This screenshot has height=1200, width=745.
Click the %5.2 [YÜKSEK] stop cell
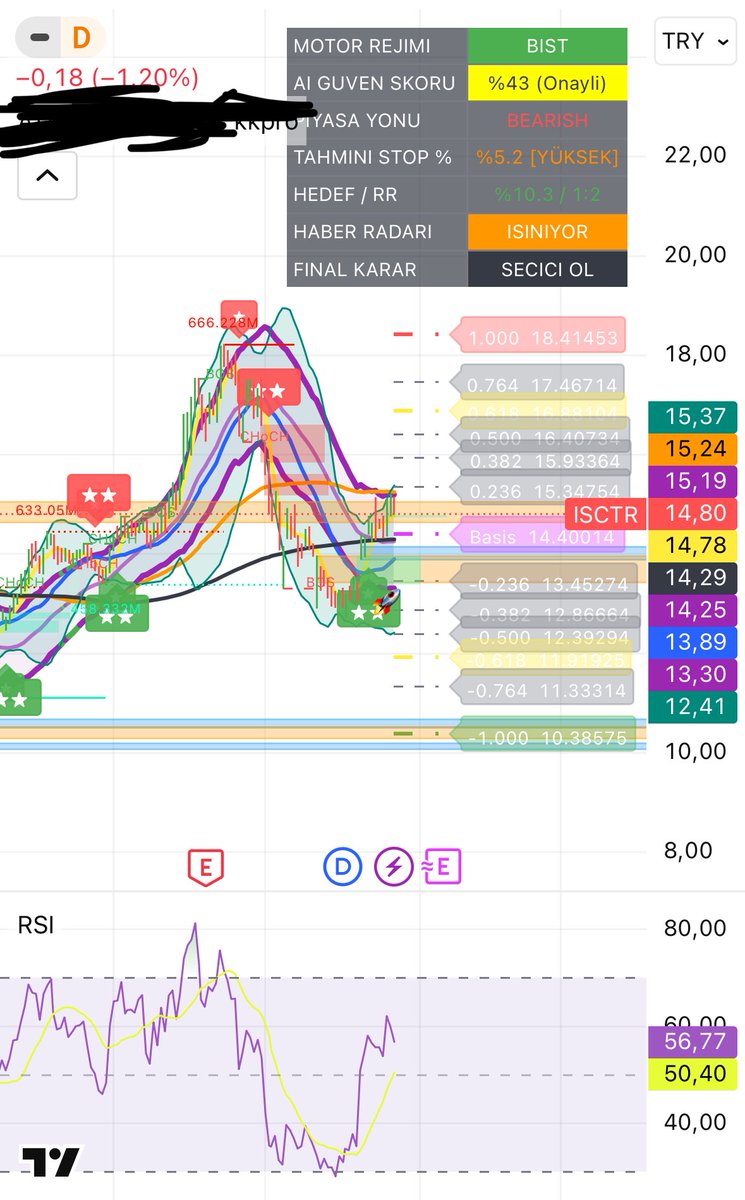coord(547,157)
